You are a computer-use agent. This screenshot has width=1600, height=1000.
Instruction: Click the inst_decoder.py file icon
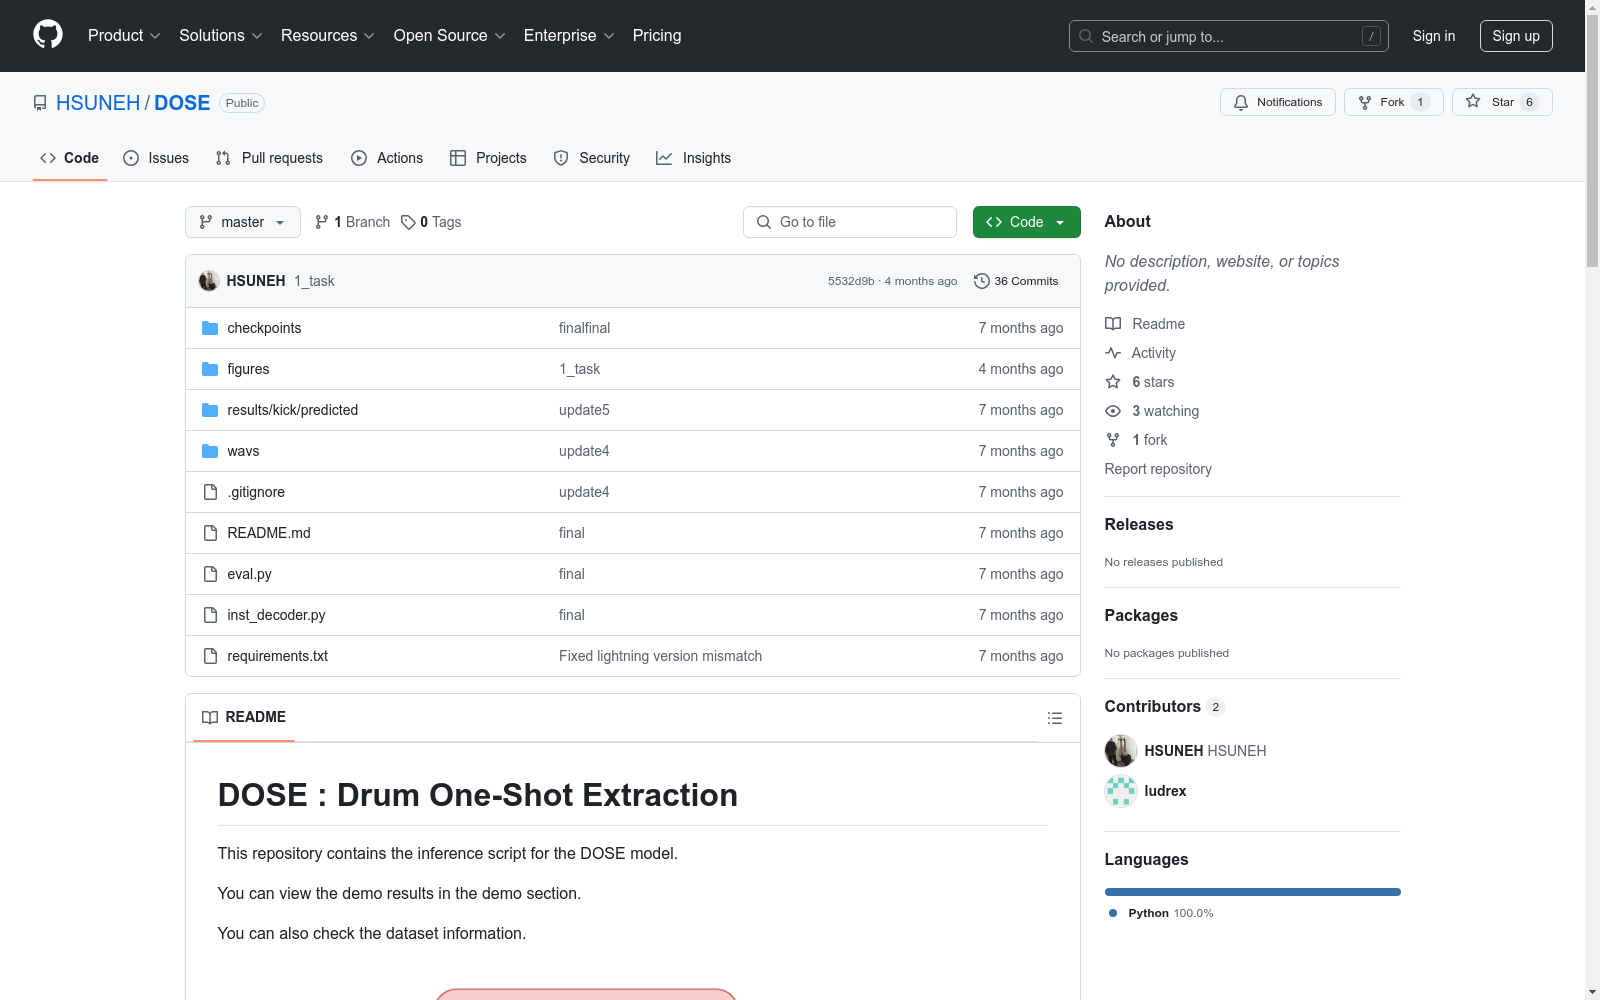pos(210,615)
